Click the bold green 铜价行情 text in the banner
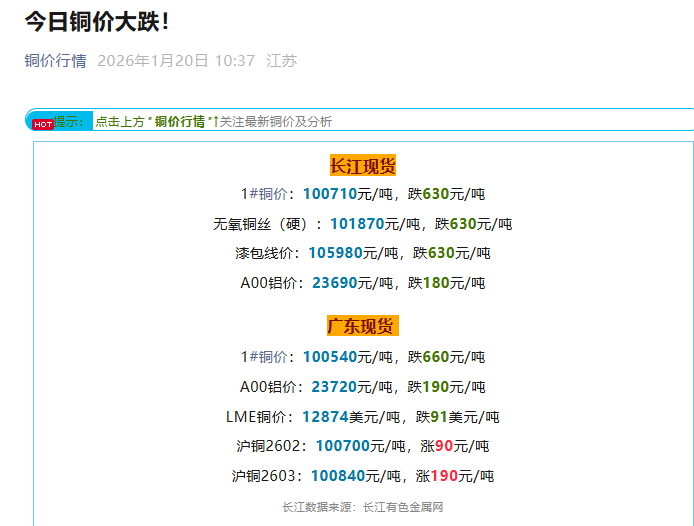This screenshot has height=526, width=694. coord(180,122)
